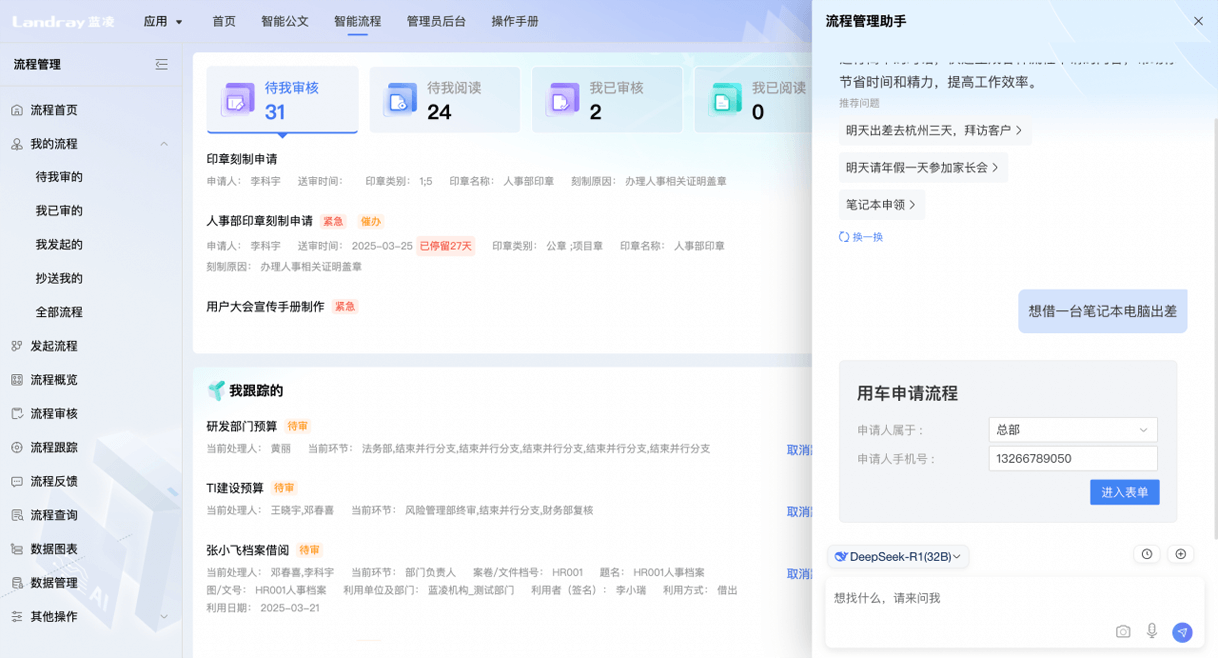
Task: Open the DeepSeek-R1(32B) model selector
Action: pos(898,557)
